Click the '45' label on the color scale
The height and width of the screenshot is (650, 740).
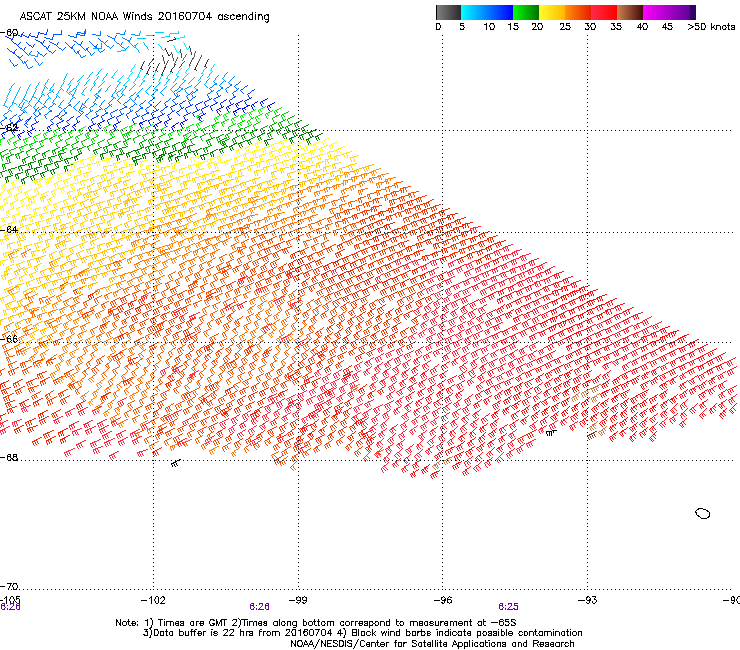point(667,27)
